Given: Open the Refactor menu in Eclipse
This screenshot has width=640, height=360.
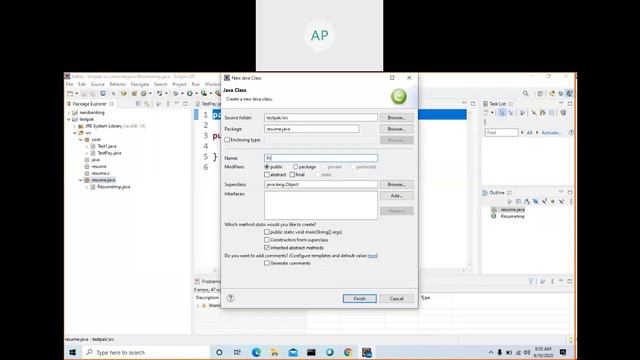Looking at the screenshot, I should [118, 84].
